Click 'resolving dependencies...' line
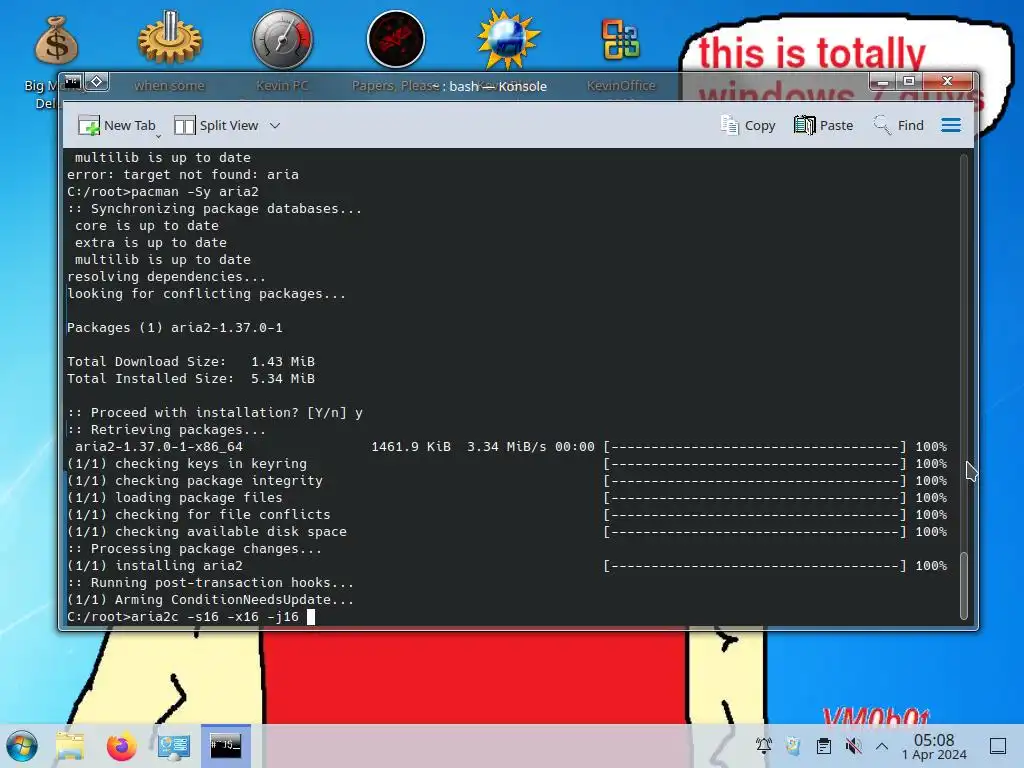Viewport: 1024px width, 768px height. tap(167, 276)
